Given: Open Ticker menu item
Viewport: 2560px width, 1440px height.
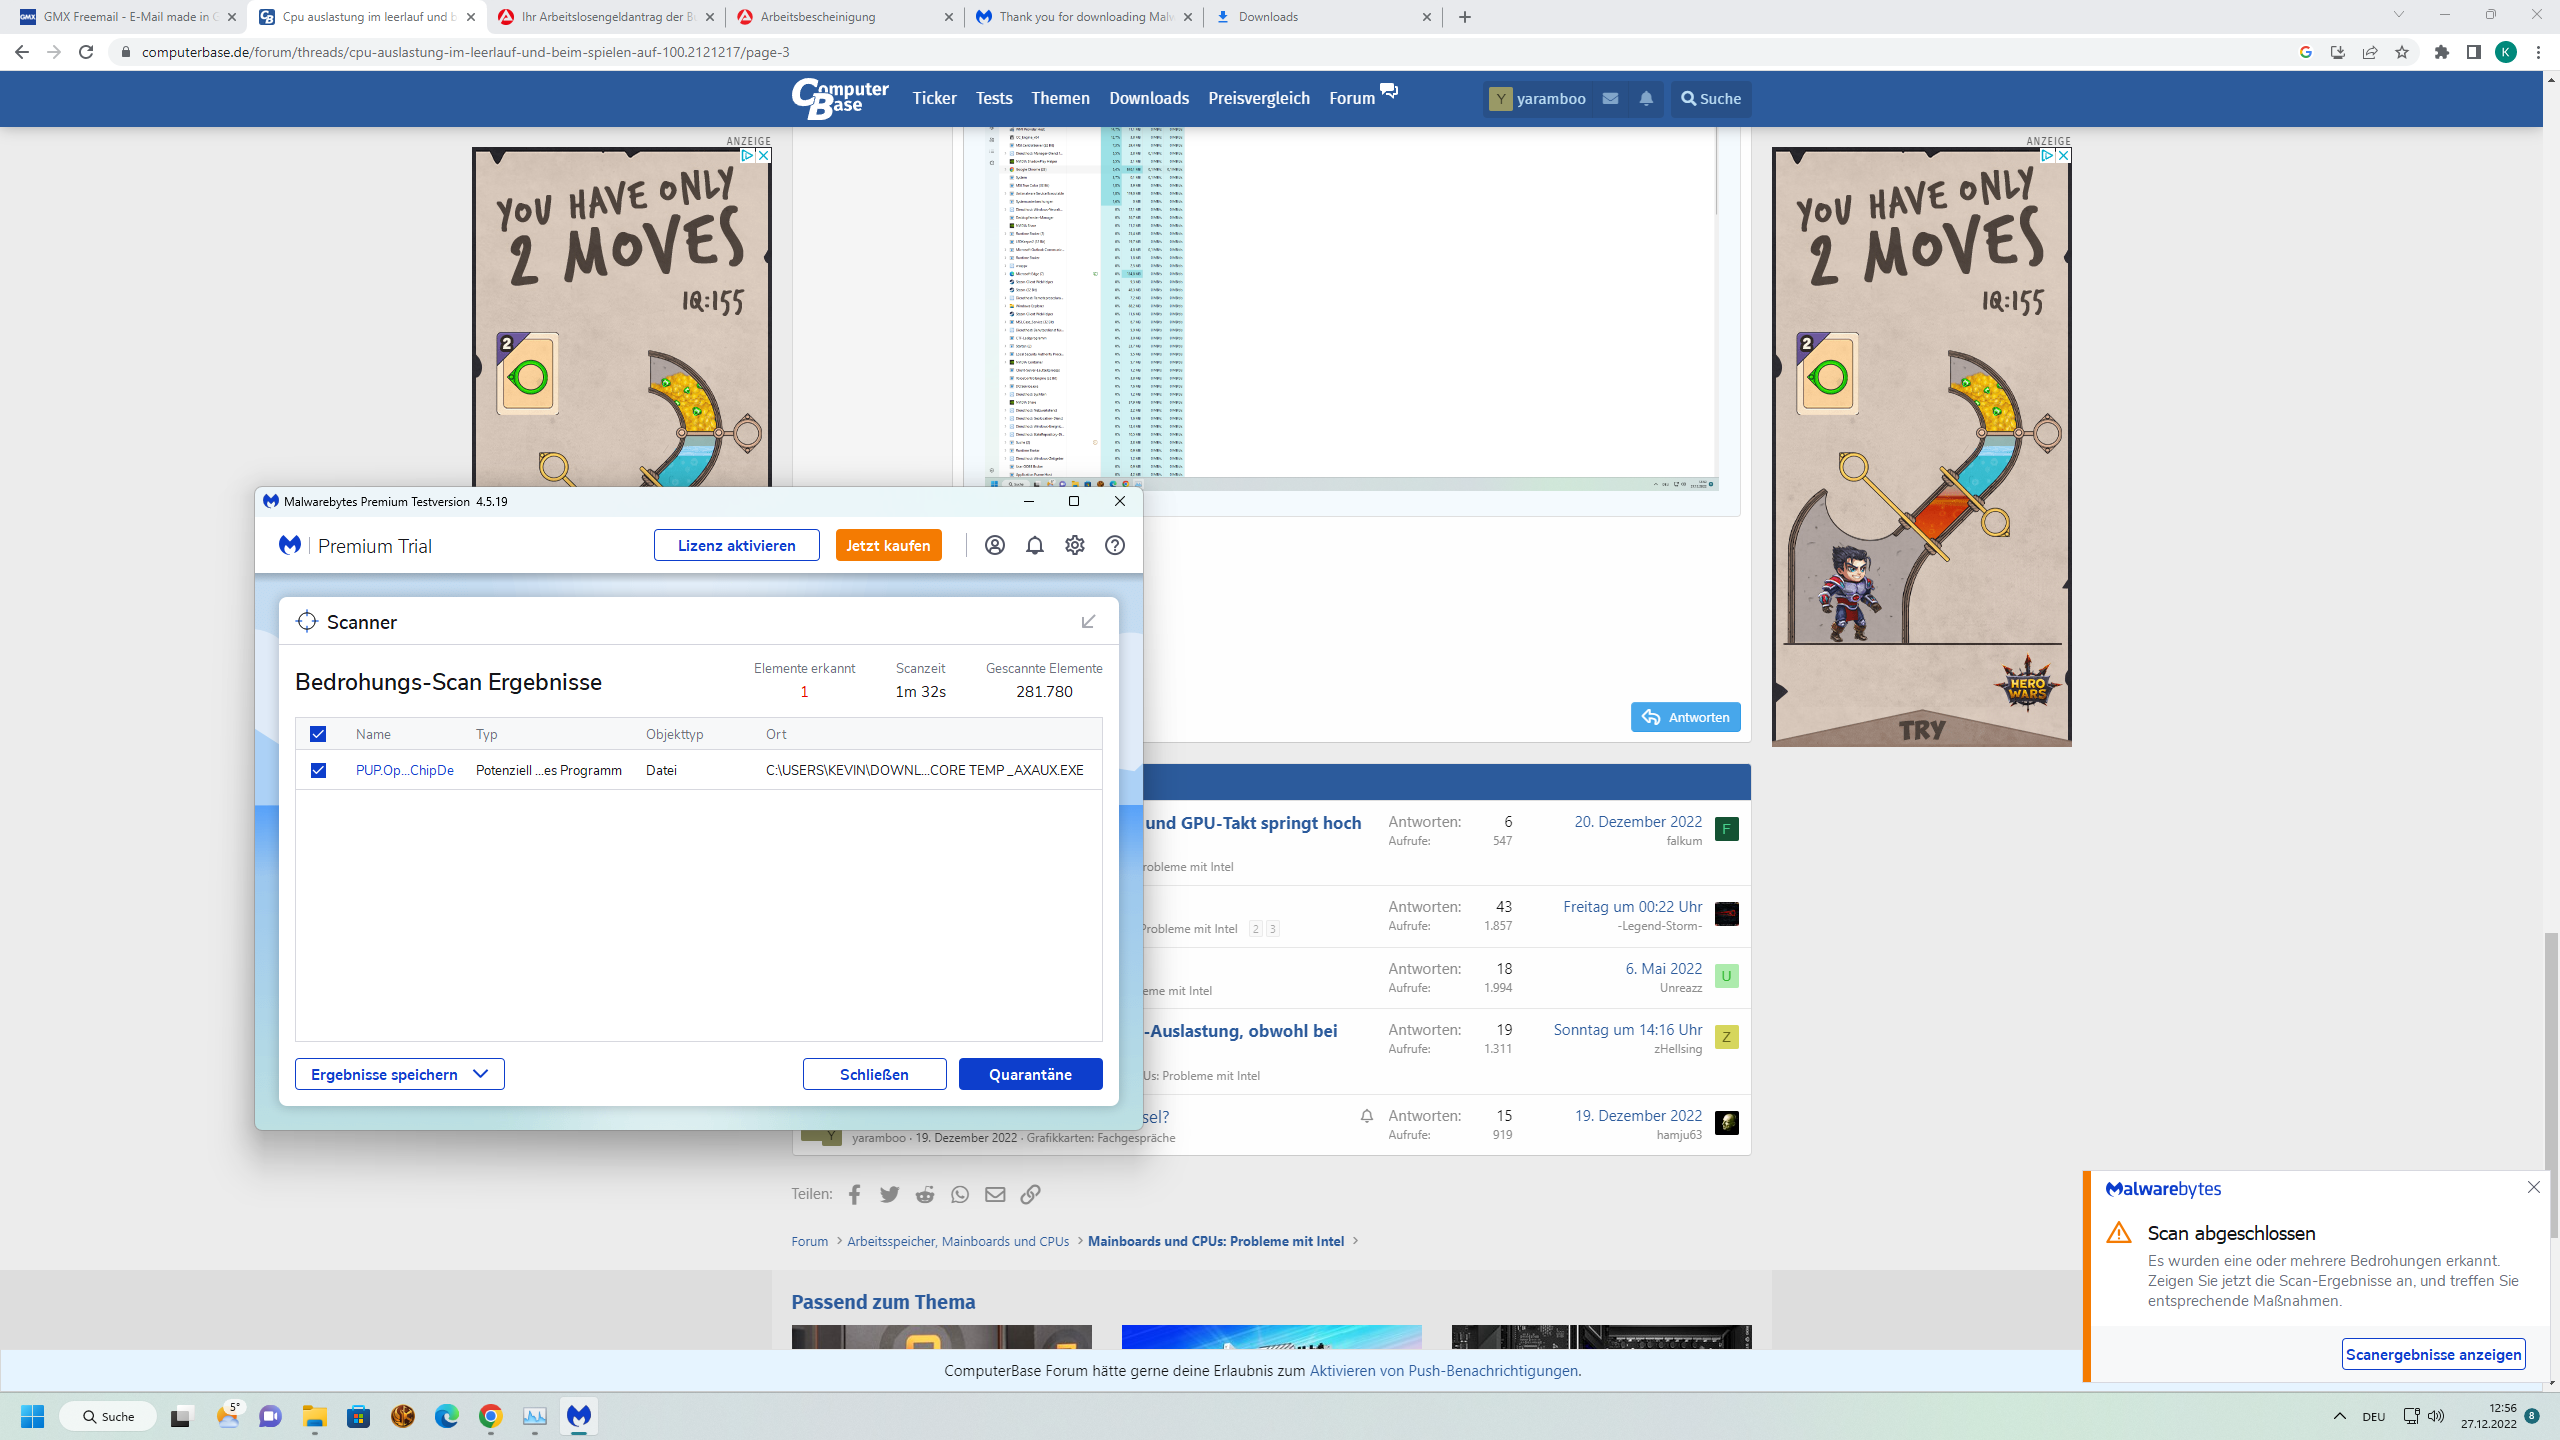Looking at the screenshot, I should 934,98.
